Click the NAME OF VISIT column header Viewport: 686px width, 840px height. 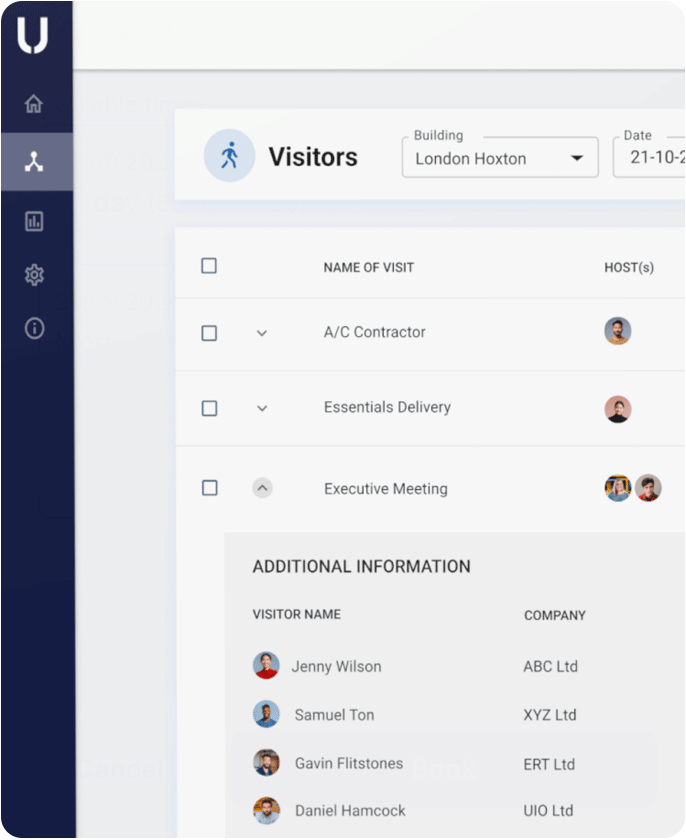coord(368,267)
